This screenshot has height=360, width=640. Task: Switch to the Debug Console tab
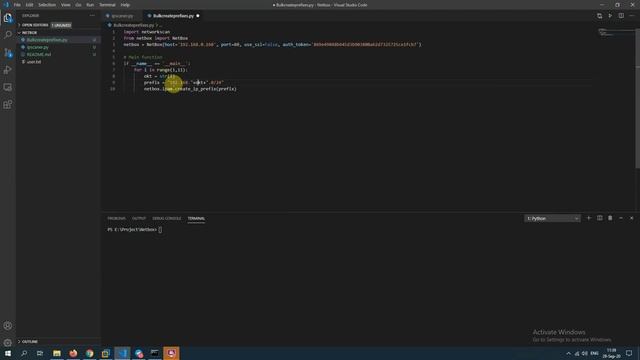167,218
